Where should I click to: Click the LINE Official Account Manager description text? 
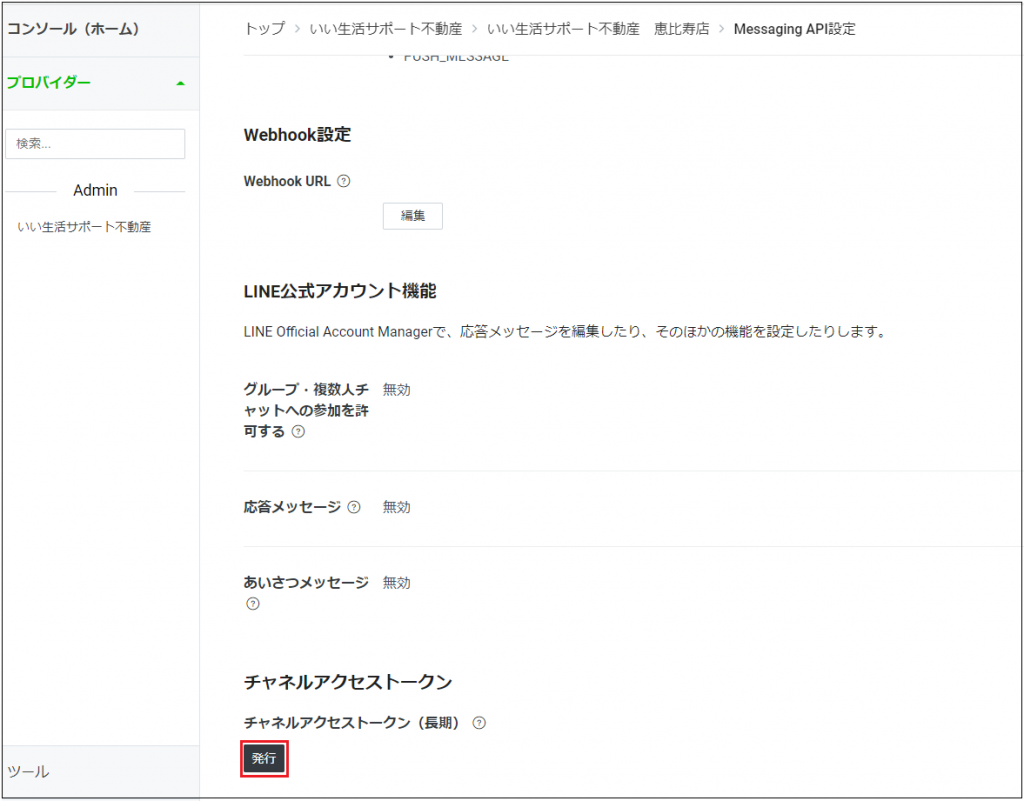[x=565, y=332]
